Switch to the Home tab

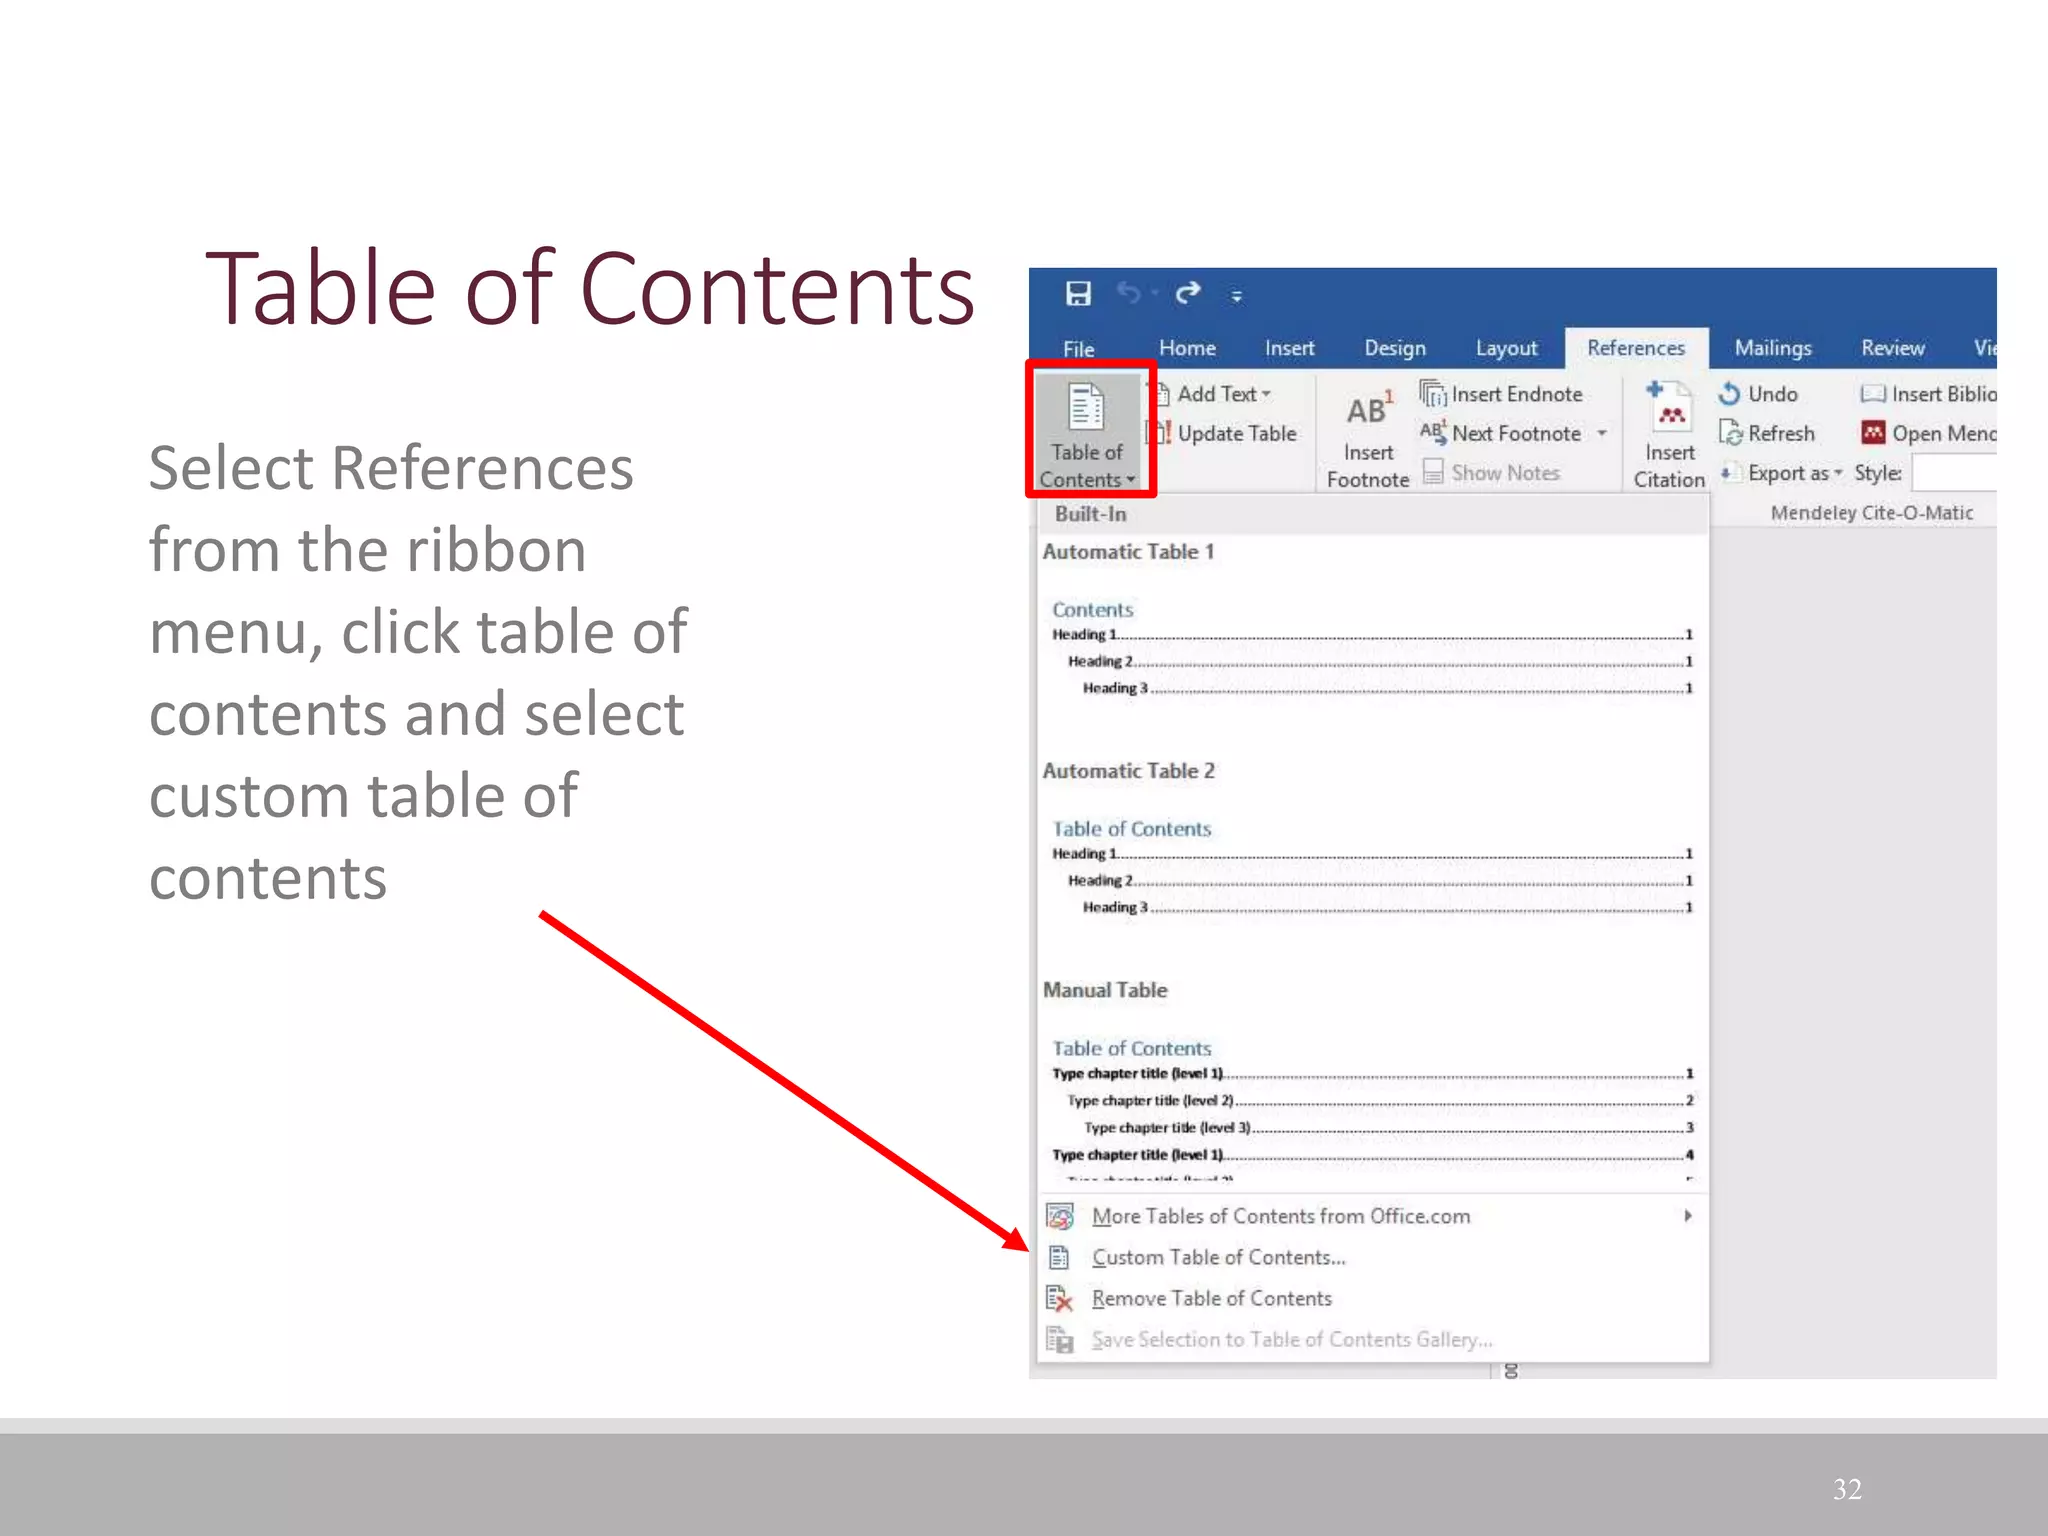pos(1187,348)
